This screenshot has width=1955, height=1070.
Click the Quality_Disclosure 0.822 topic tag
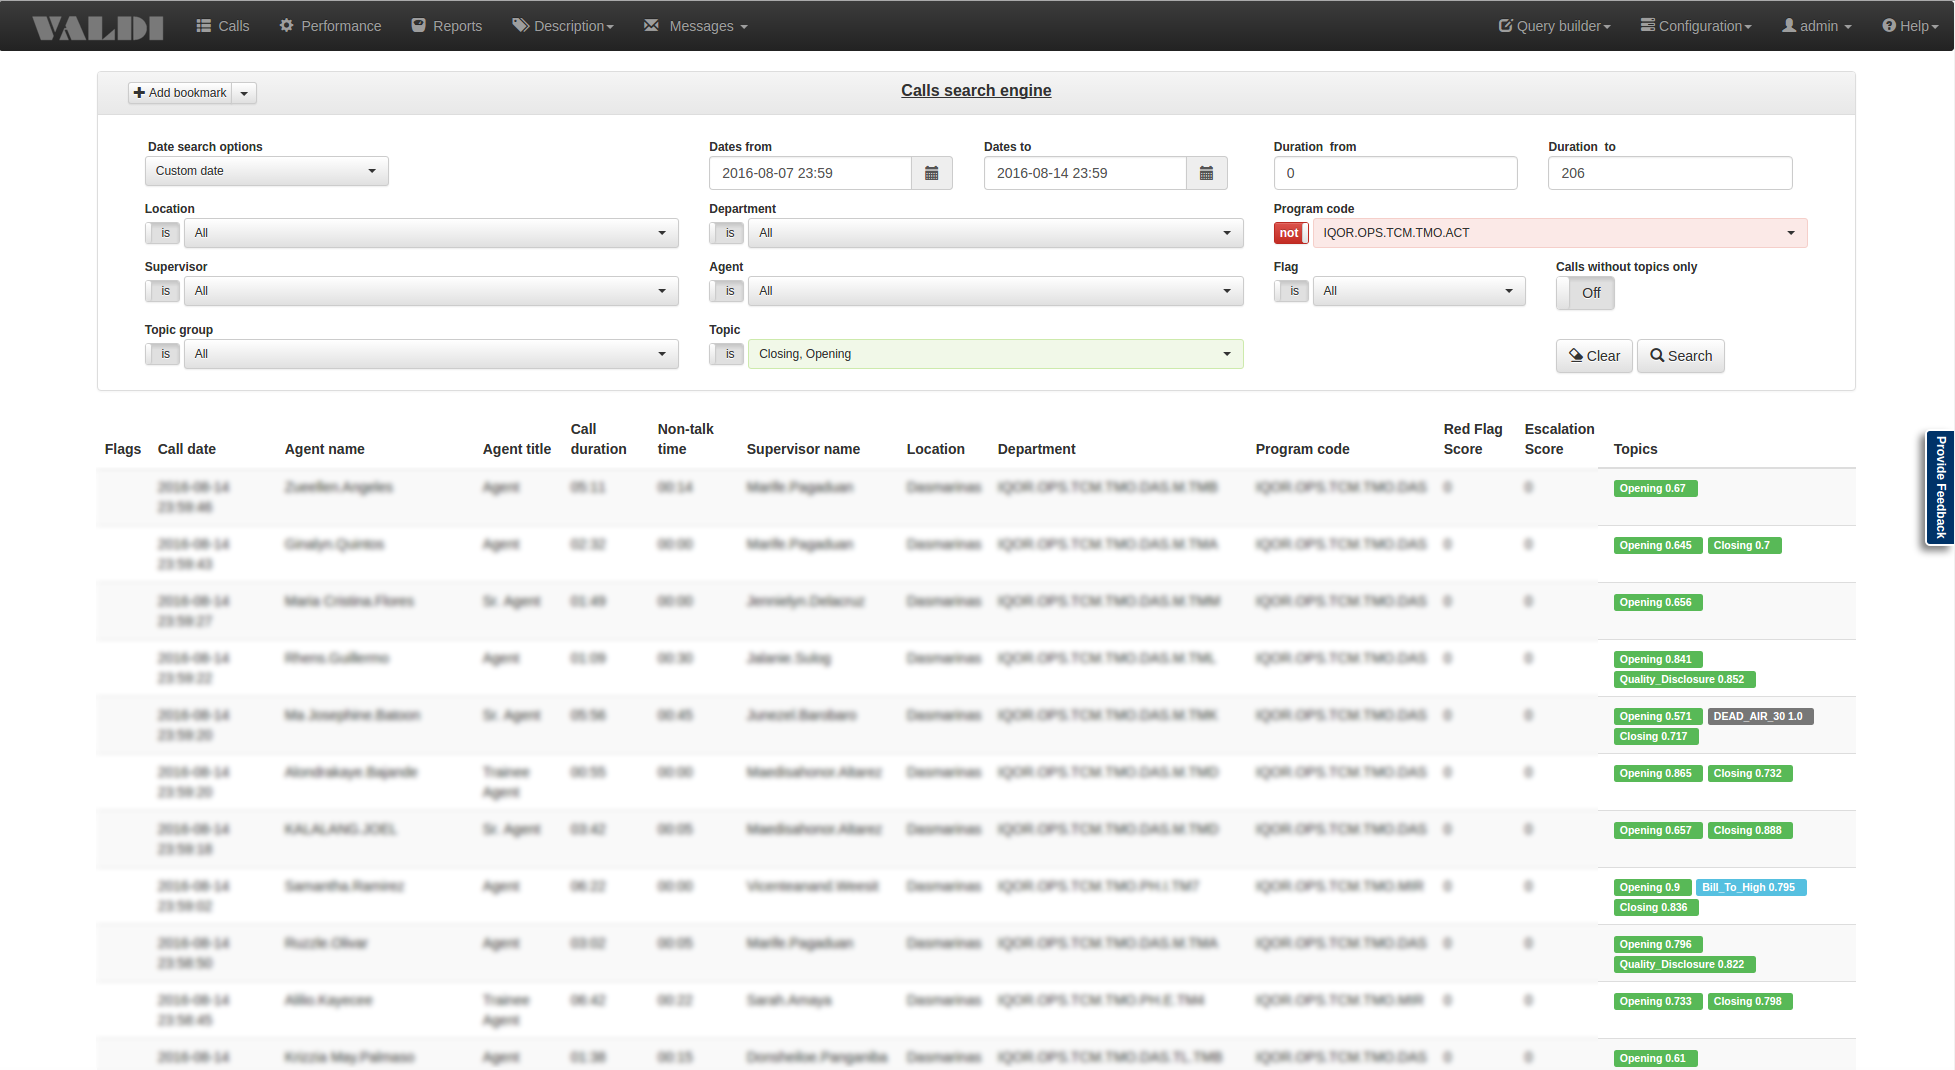1684,965
